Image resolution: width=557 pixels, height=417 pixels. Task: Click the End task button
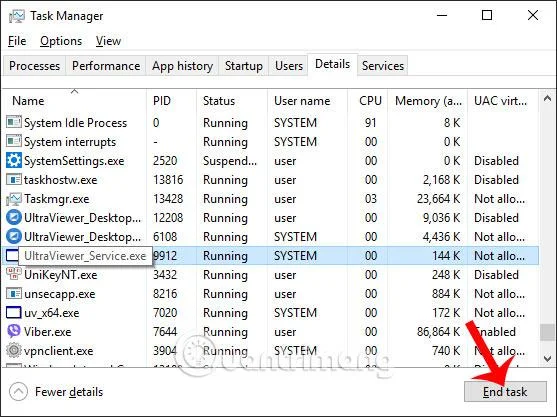pyautogui.click(x=505, y=392)
